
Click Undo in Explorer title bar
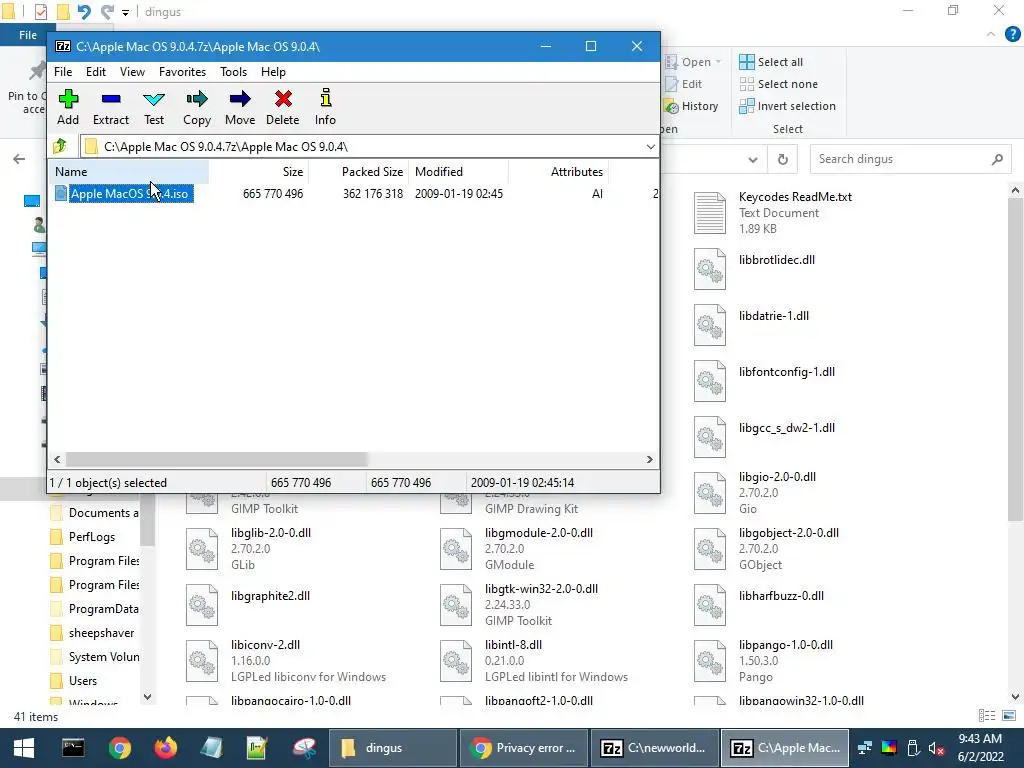click(84, 12)
